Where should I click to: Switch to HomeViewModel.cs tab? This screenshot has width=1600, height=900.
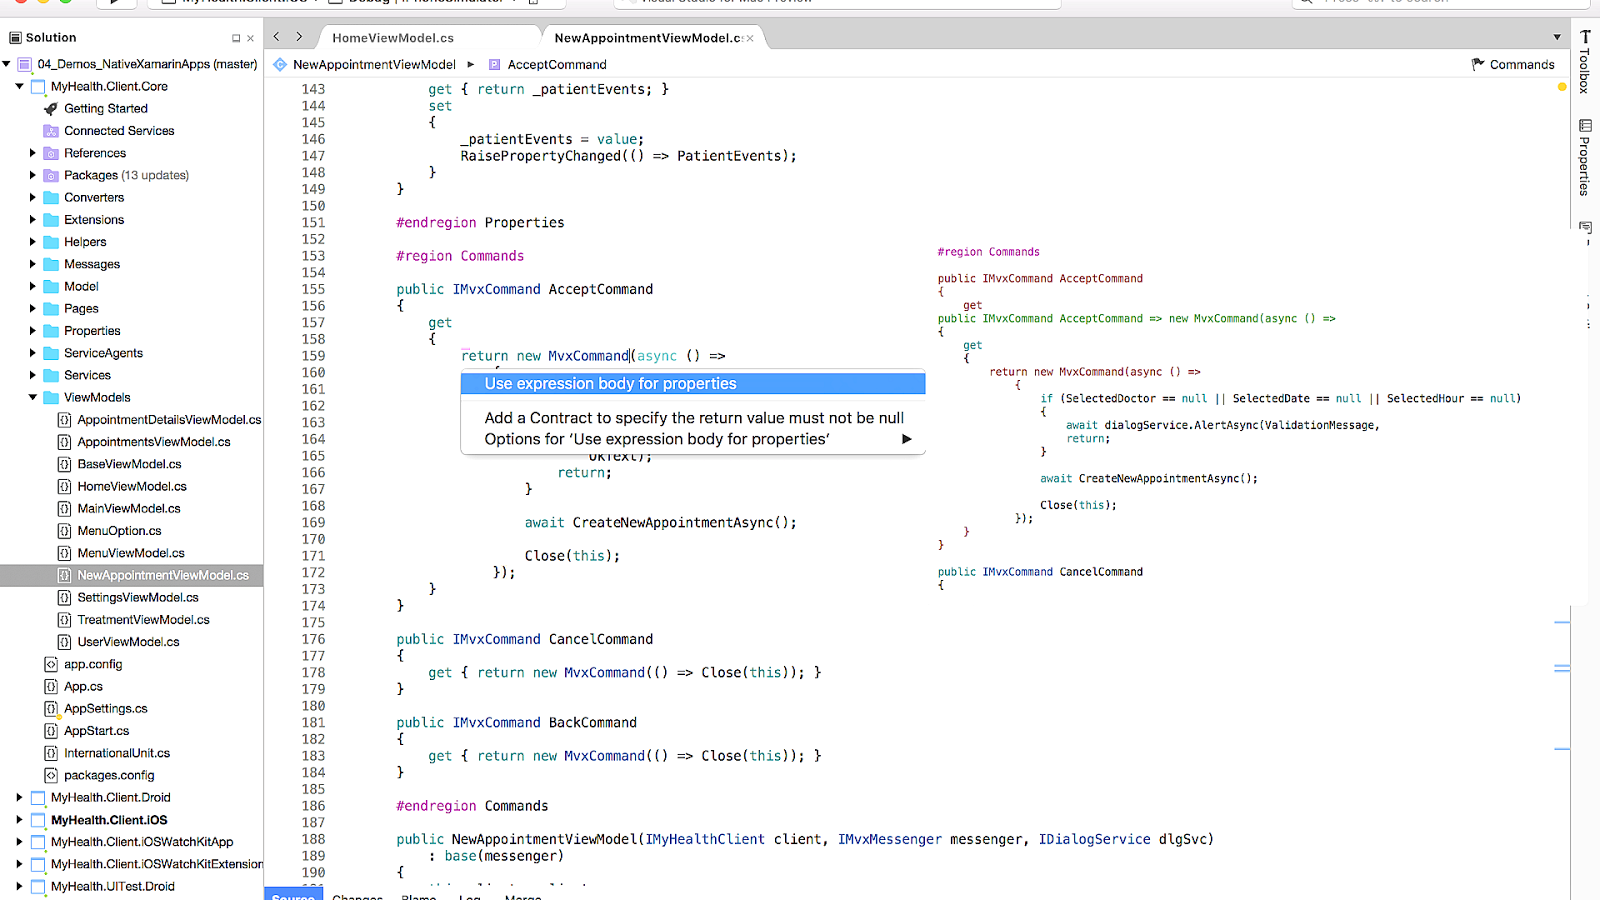pyautogui.click(x=392, y=38)
